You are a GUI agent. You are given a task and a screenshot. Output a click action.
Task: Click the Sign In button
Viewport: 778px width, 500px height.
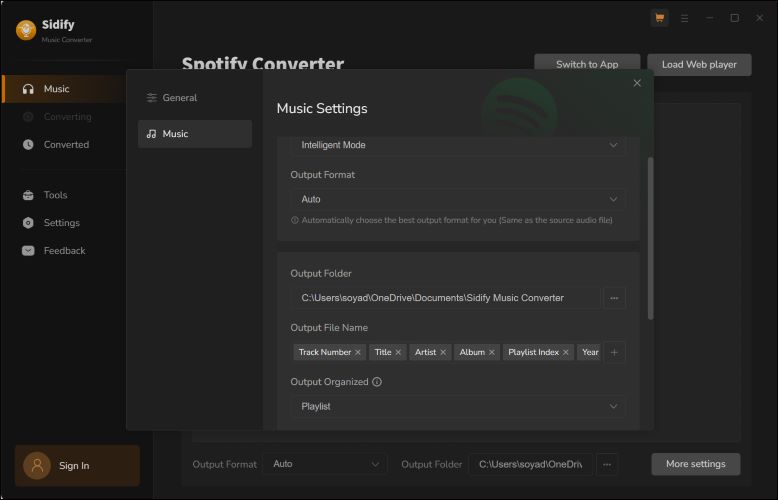(x=77, y=465)
